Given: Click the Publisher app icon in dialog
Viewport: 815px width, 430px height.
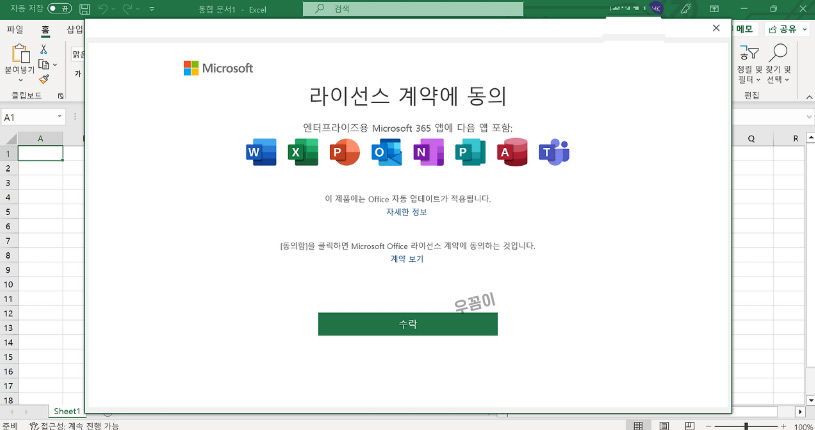Looking at the screenshot, I should 470,152.
